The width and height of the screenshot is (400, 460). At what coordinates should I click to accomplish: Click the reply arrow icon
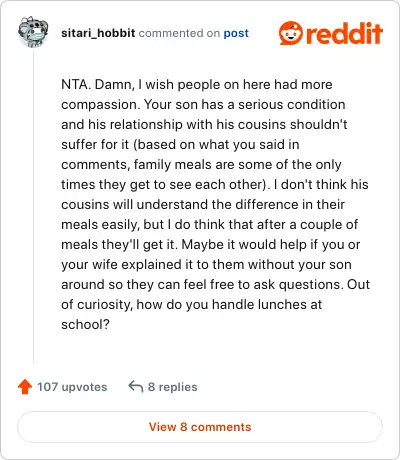coord(136,387)
